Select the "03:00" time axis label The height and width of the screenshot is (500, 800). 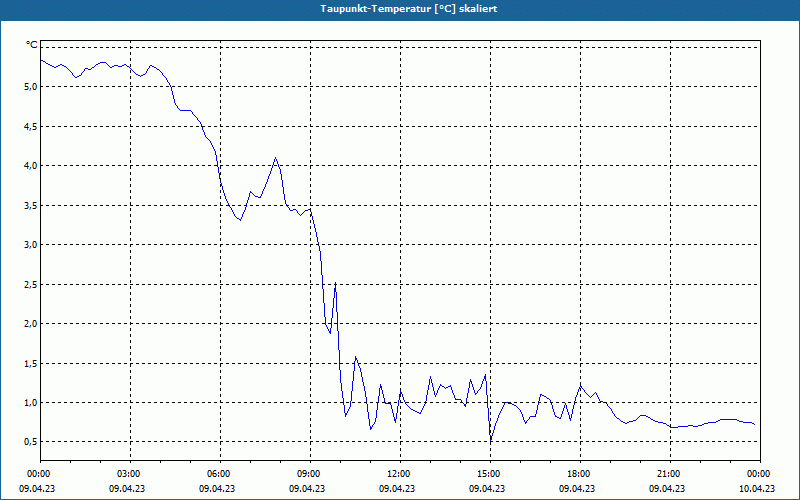tap(131, 474)
